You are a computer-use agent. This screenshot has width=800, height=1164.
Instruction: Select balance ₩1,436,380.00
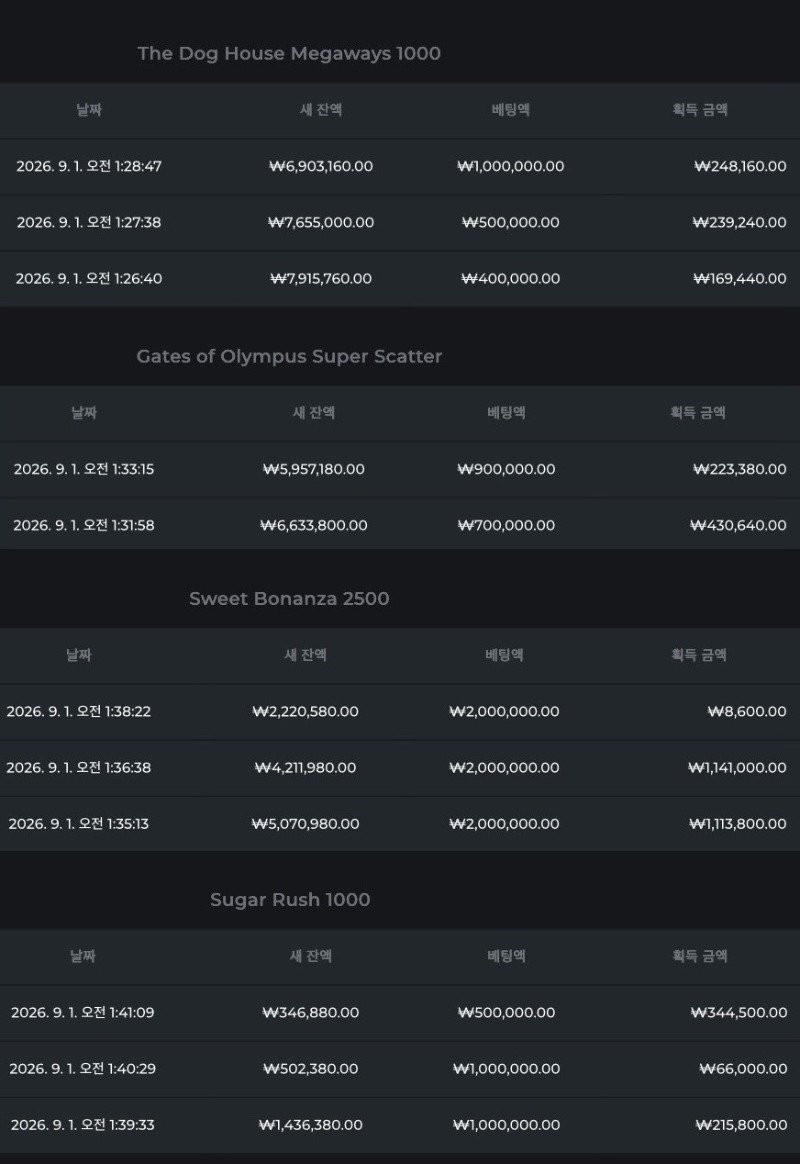coord(310,1125)
